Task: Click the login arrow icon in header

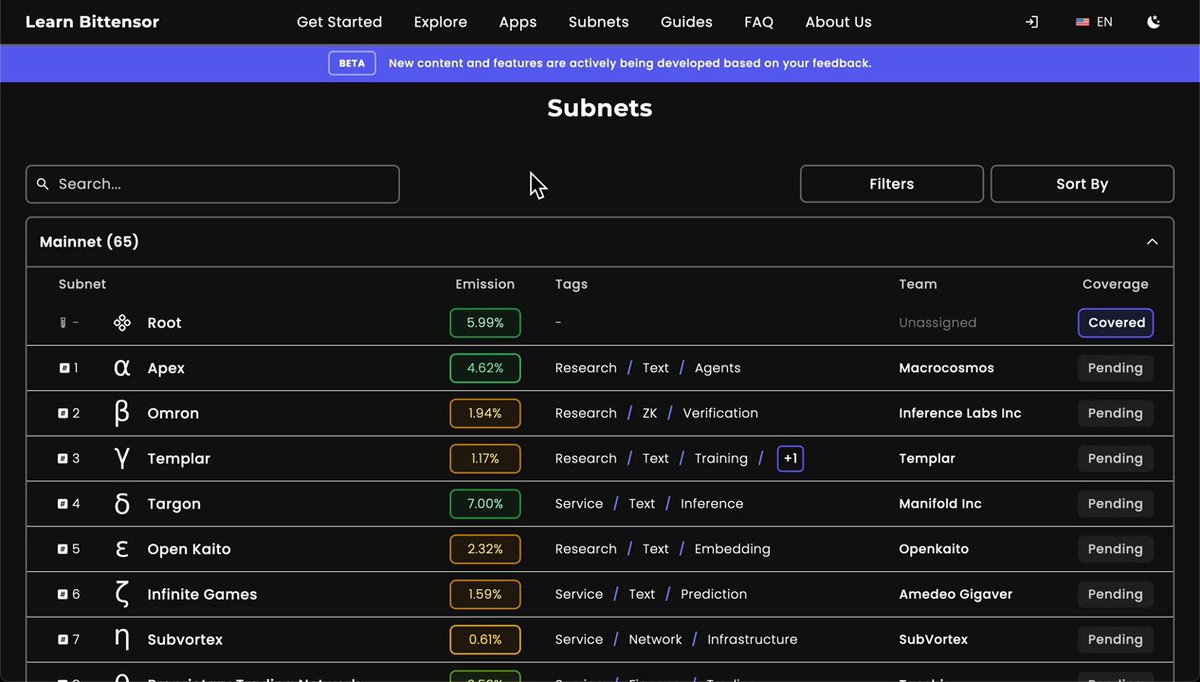Action: 1032,22
